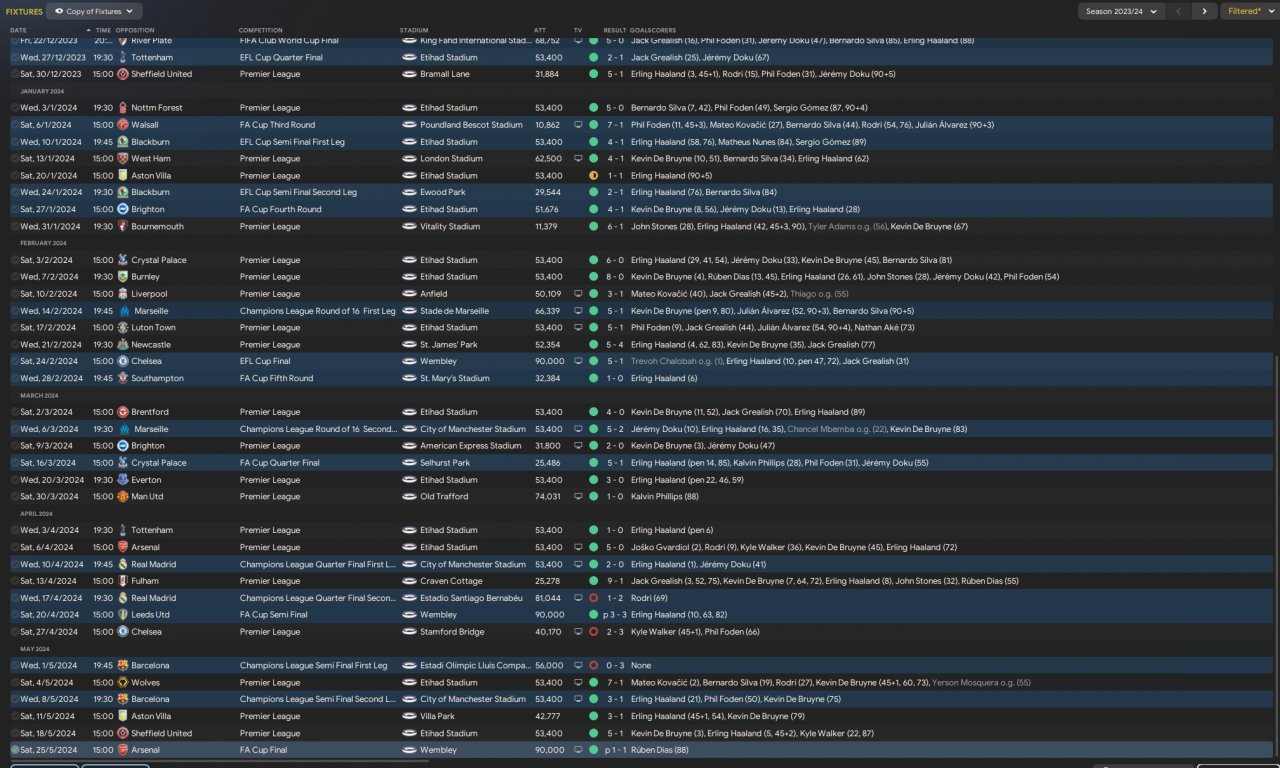Click the Luton Town club badge
The image size is (1280, 768).
tap(122, 328)
